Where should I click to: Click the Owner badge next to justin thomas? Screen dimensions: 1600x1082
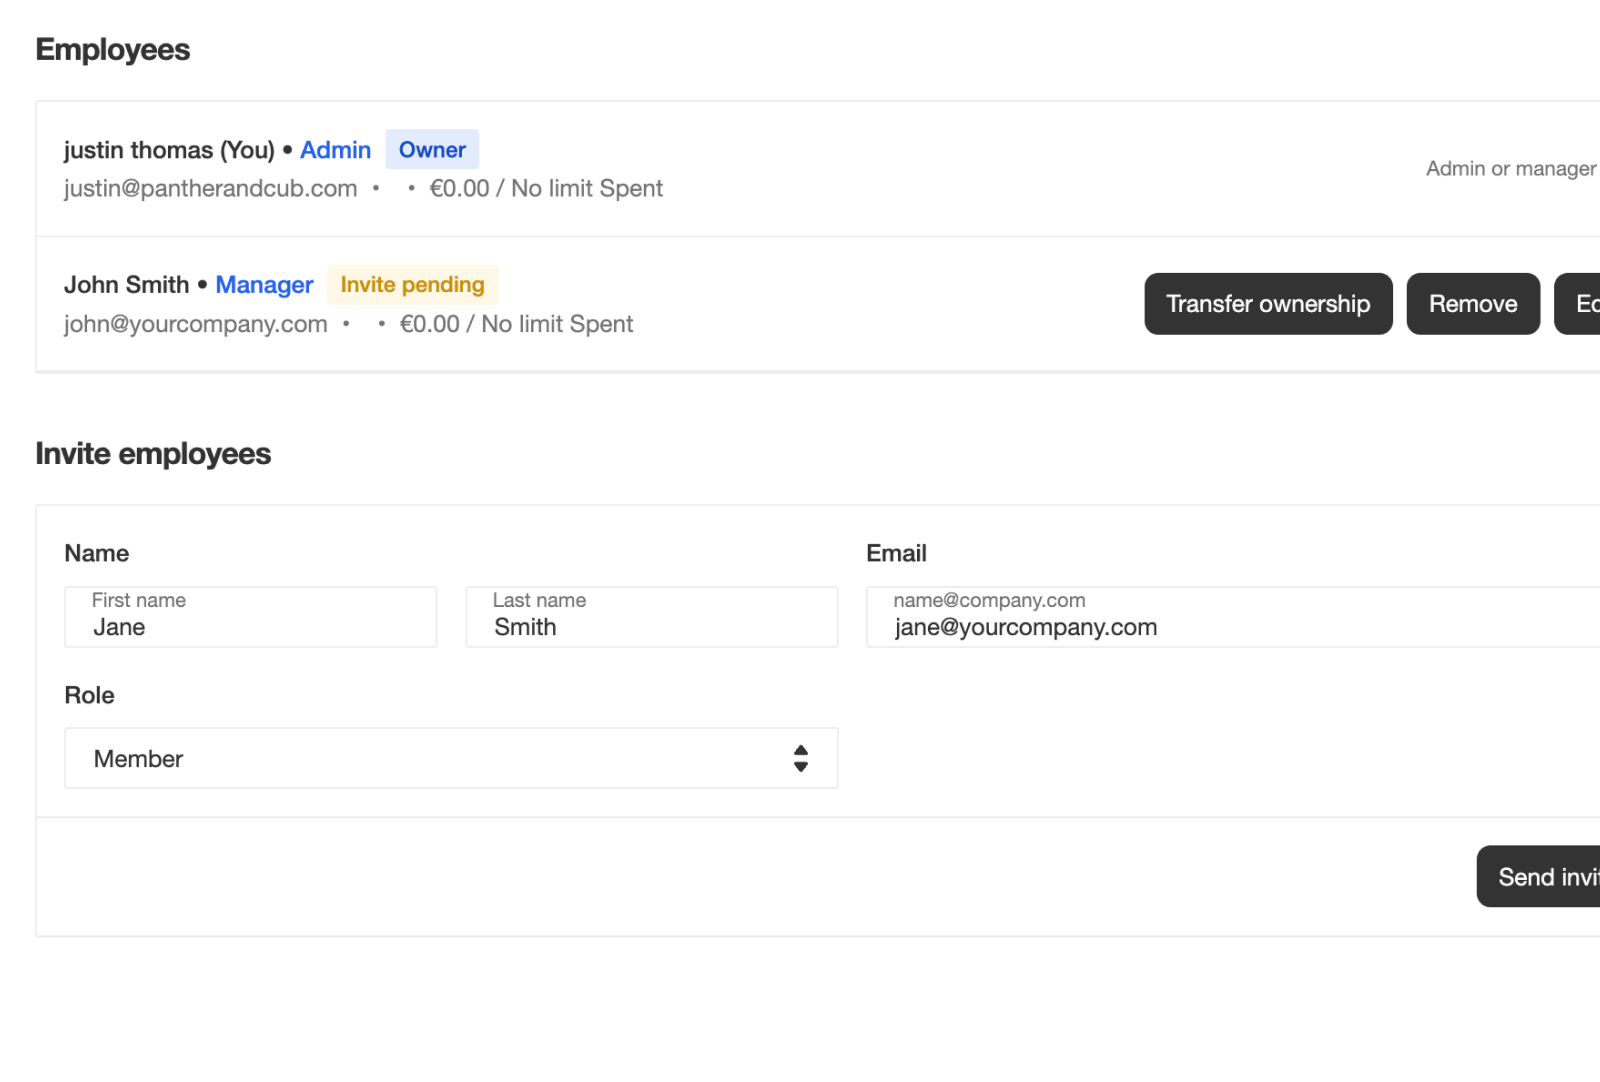tap(432, 149)
